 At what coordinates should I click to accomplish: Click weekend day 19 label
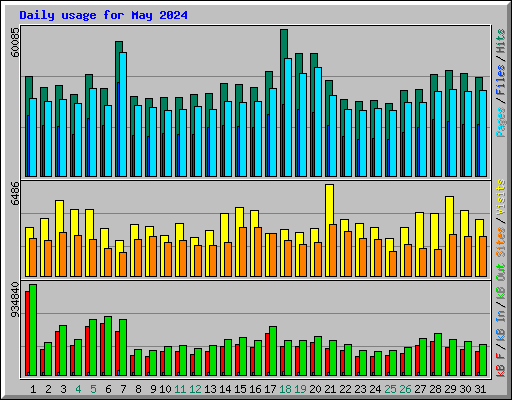[300, 389]
